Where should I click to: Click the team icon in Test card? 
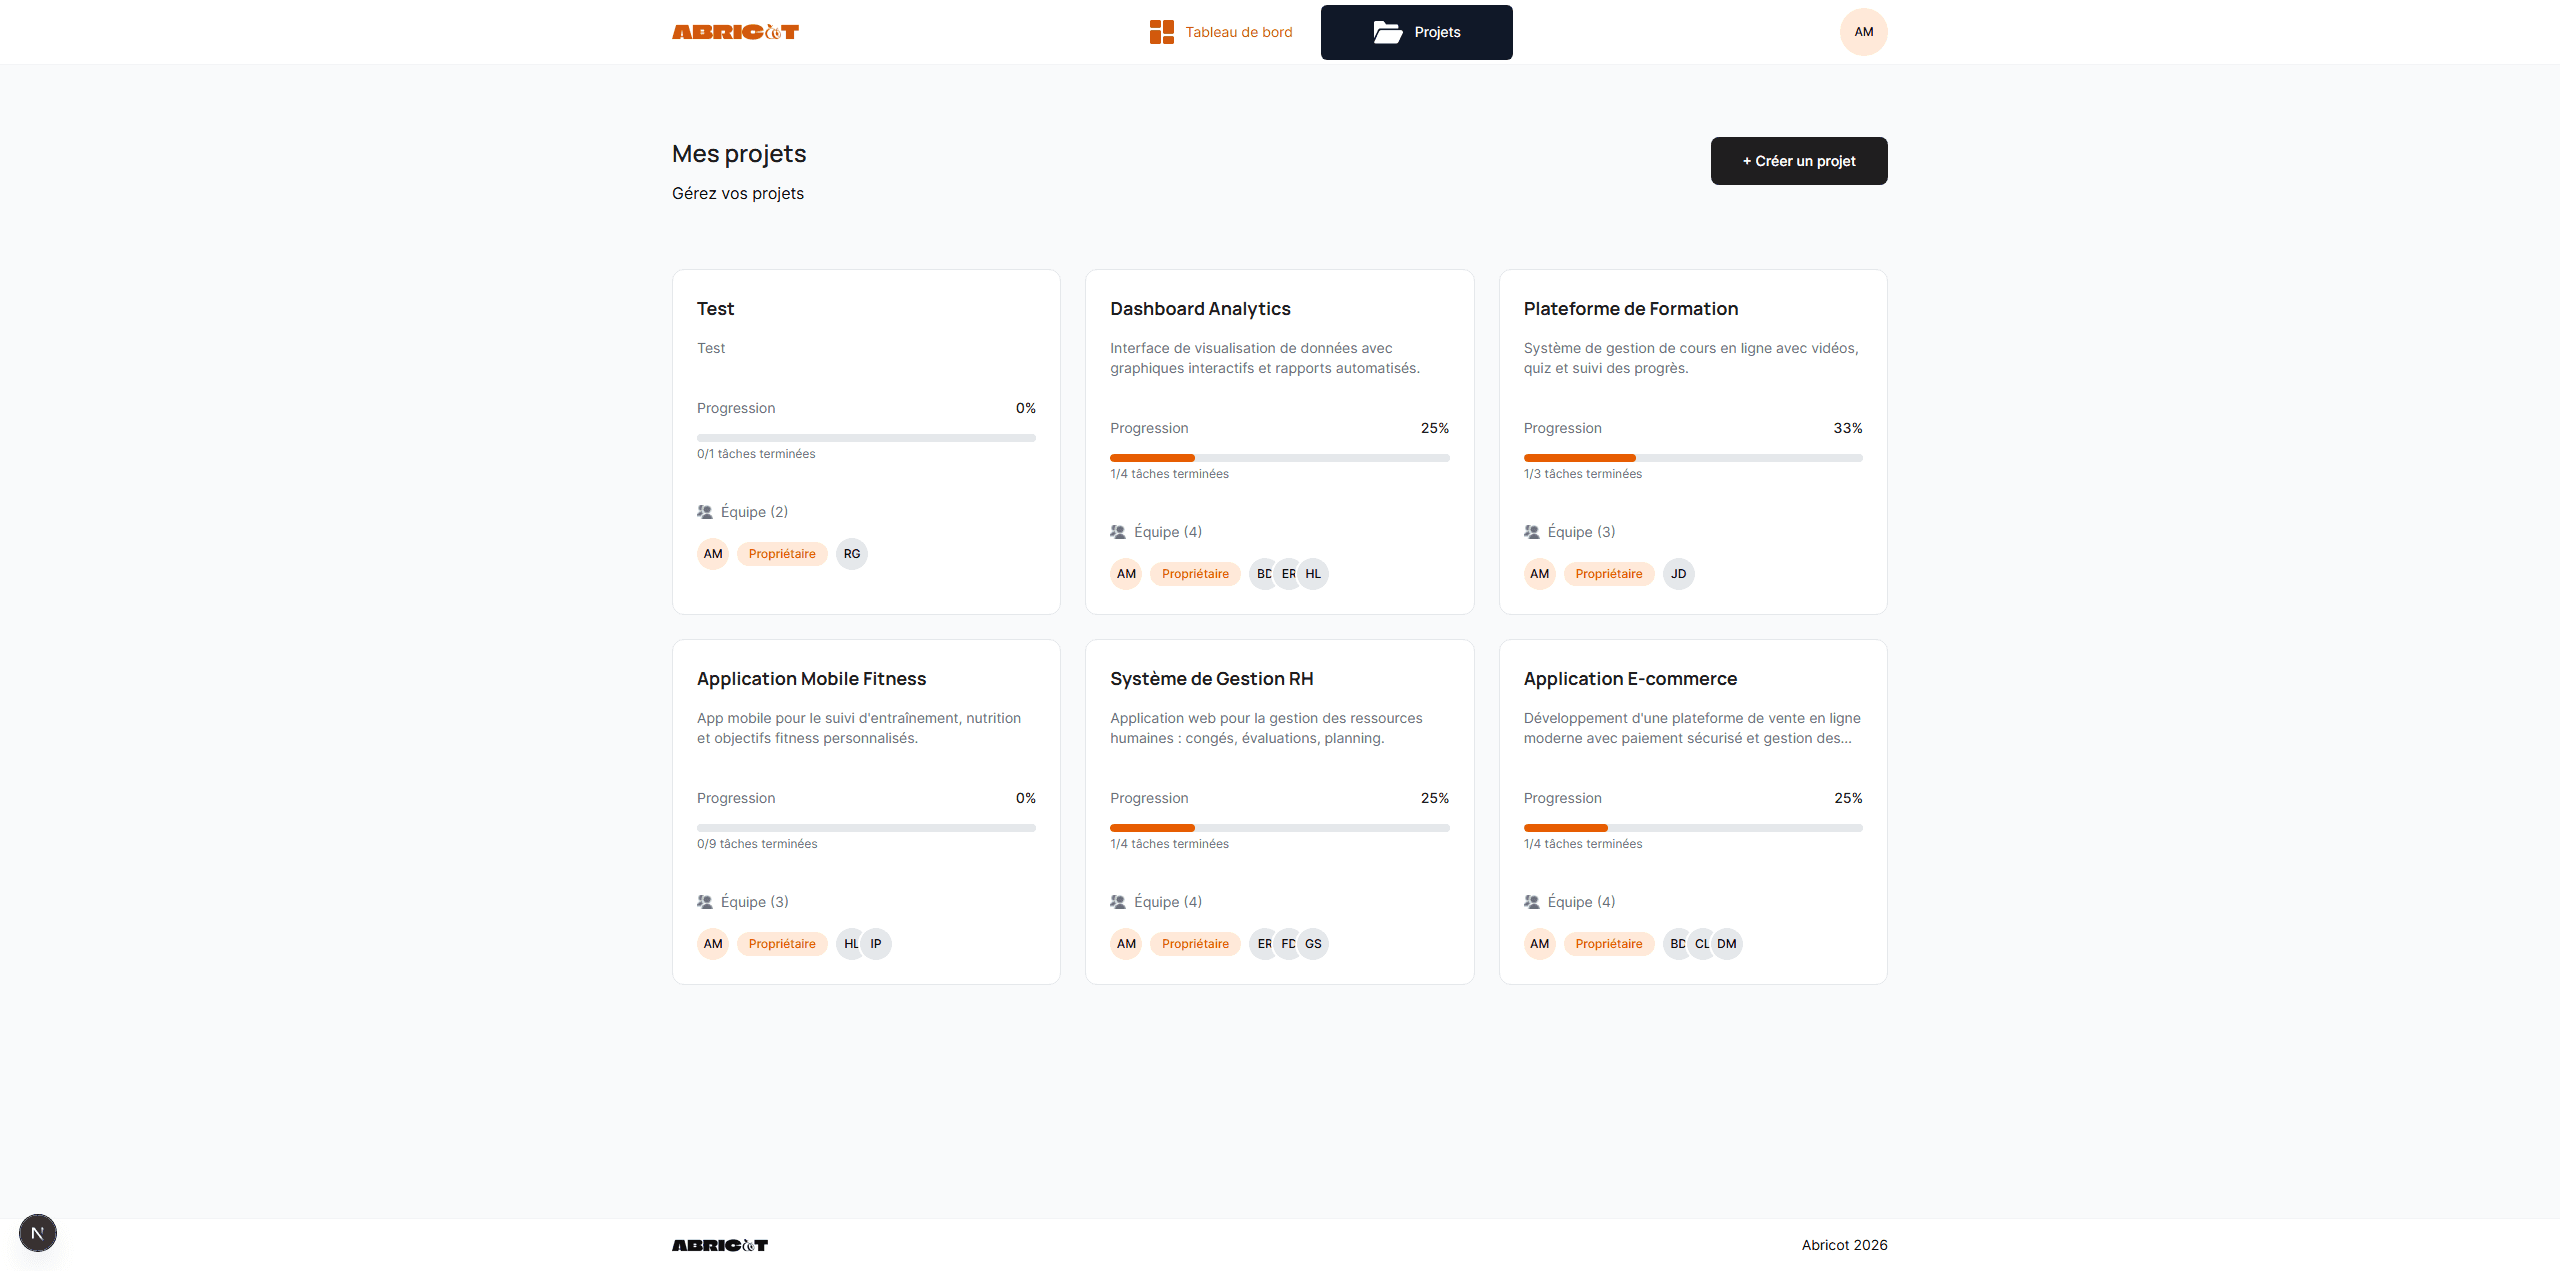pyautogui.click(x=705, y=512)
